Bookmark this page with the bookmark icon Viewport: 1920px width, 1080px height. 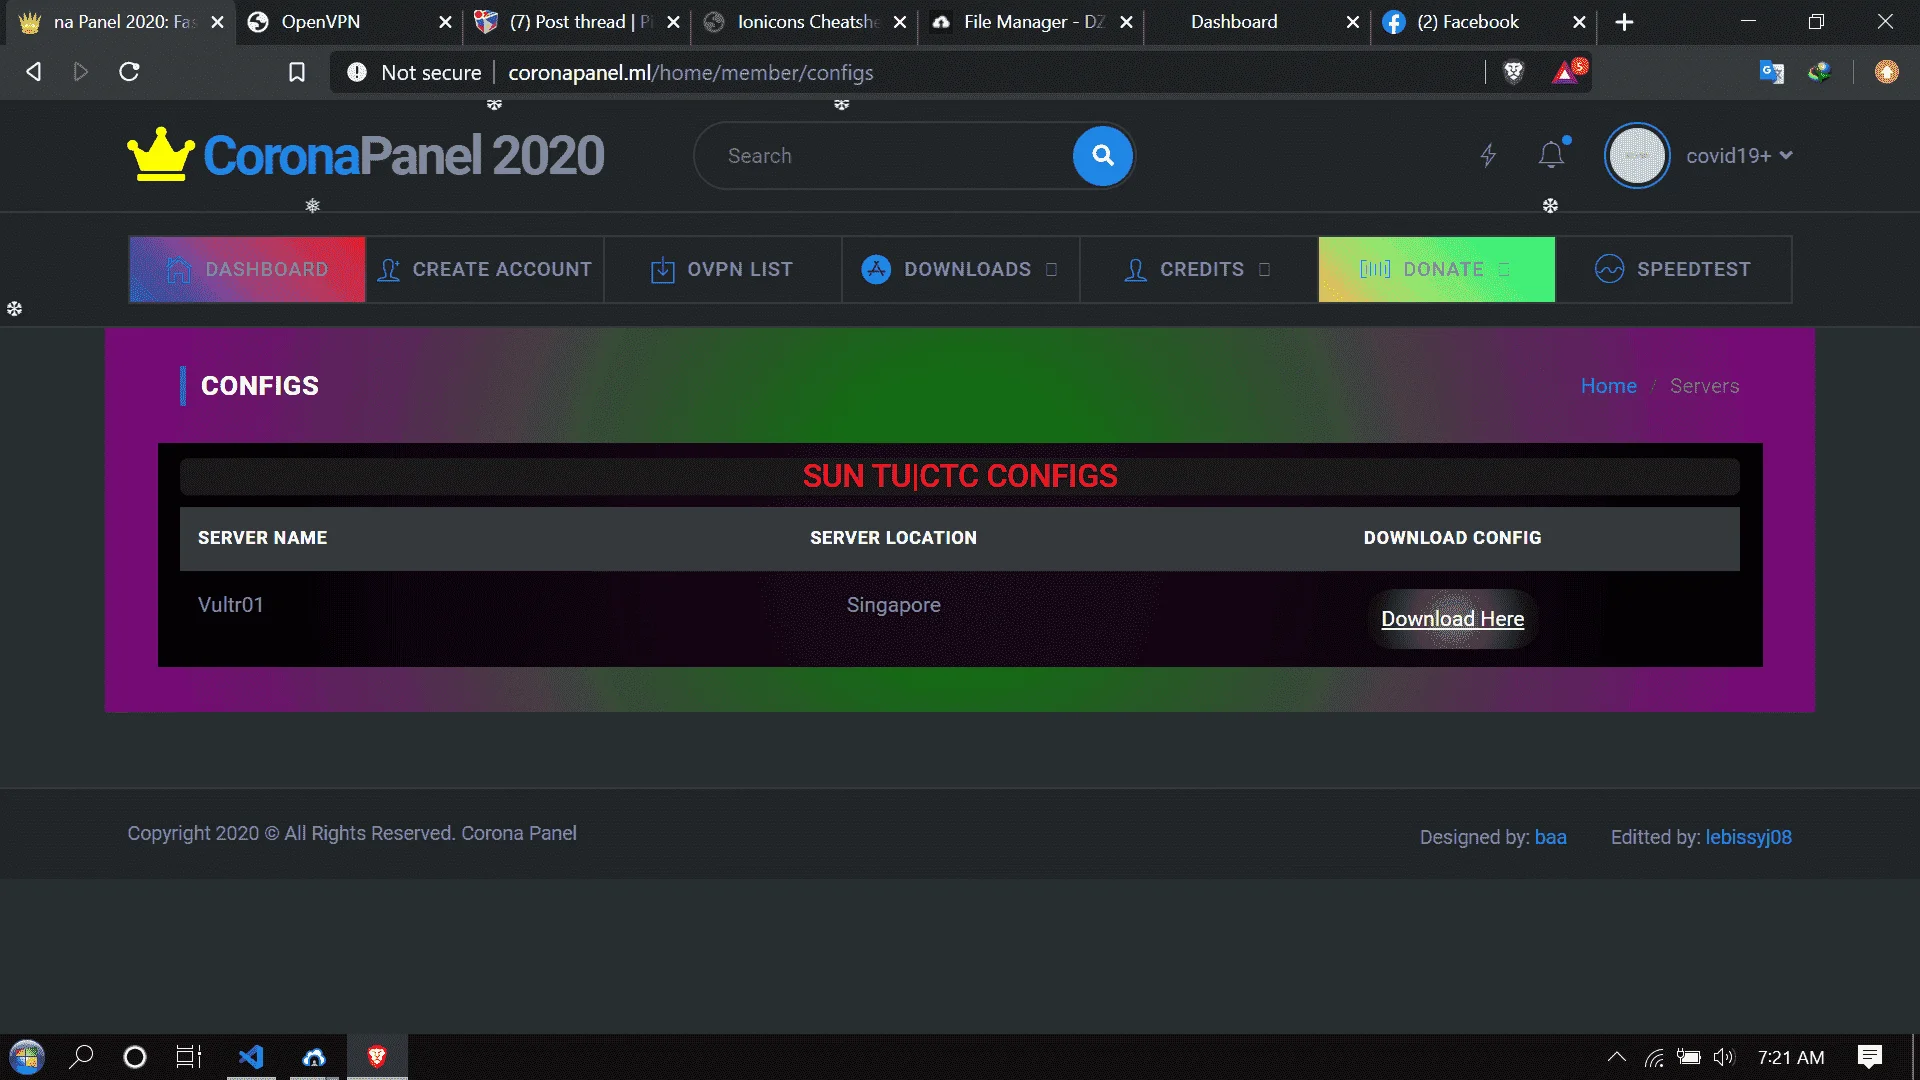click(x=297, y=72)
